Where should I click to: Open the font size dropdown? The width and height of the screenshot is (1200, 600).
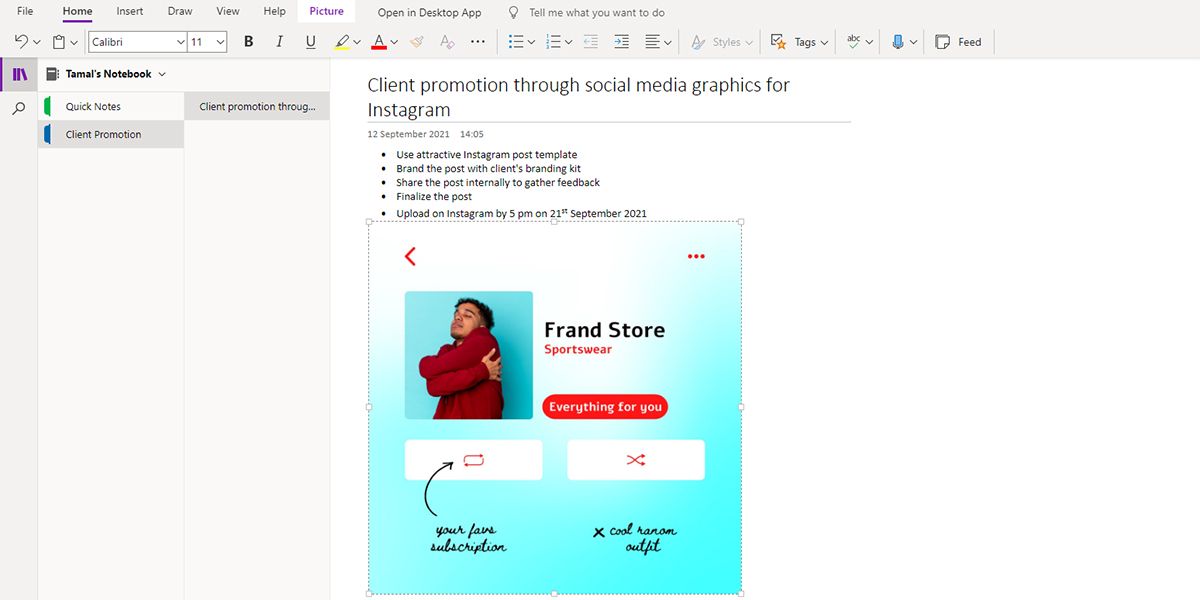click(x=219, y=41)
